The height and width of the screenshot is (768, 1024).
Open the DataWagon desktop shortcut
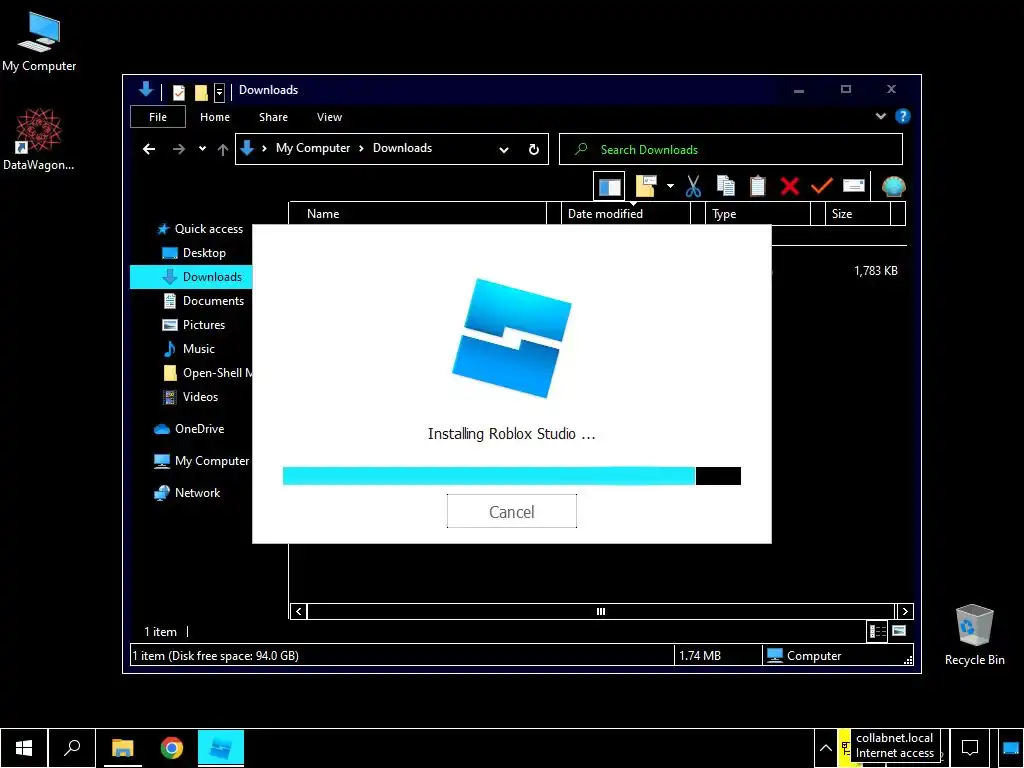click(x=39, y=140)
